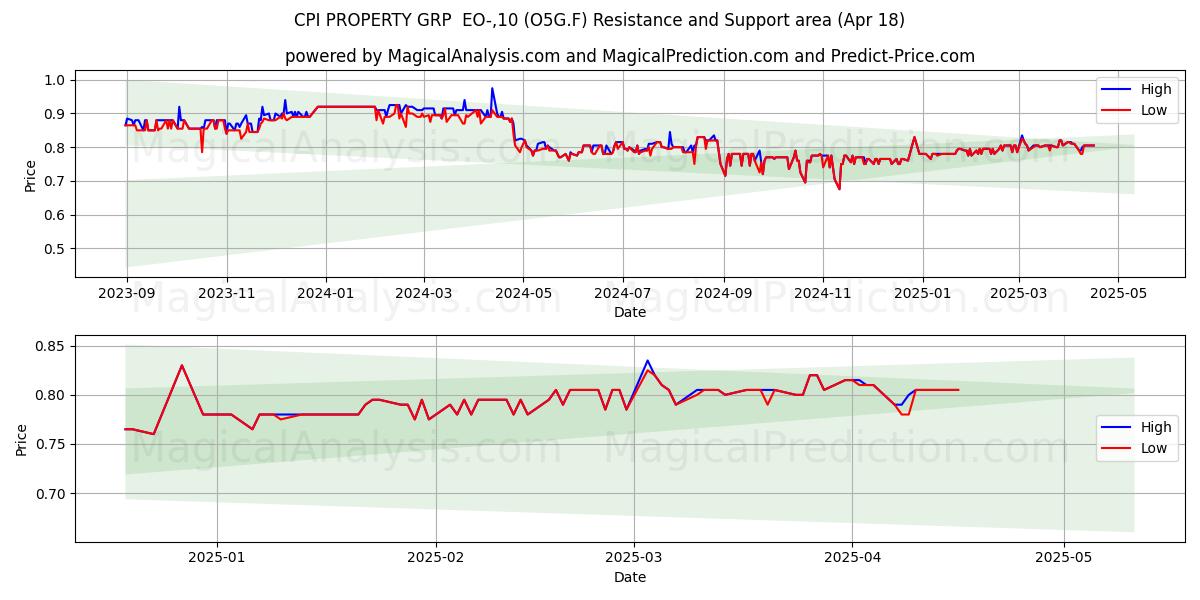Click the upper chart's '1.0' price tick

coord(55,80)
